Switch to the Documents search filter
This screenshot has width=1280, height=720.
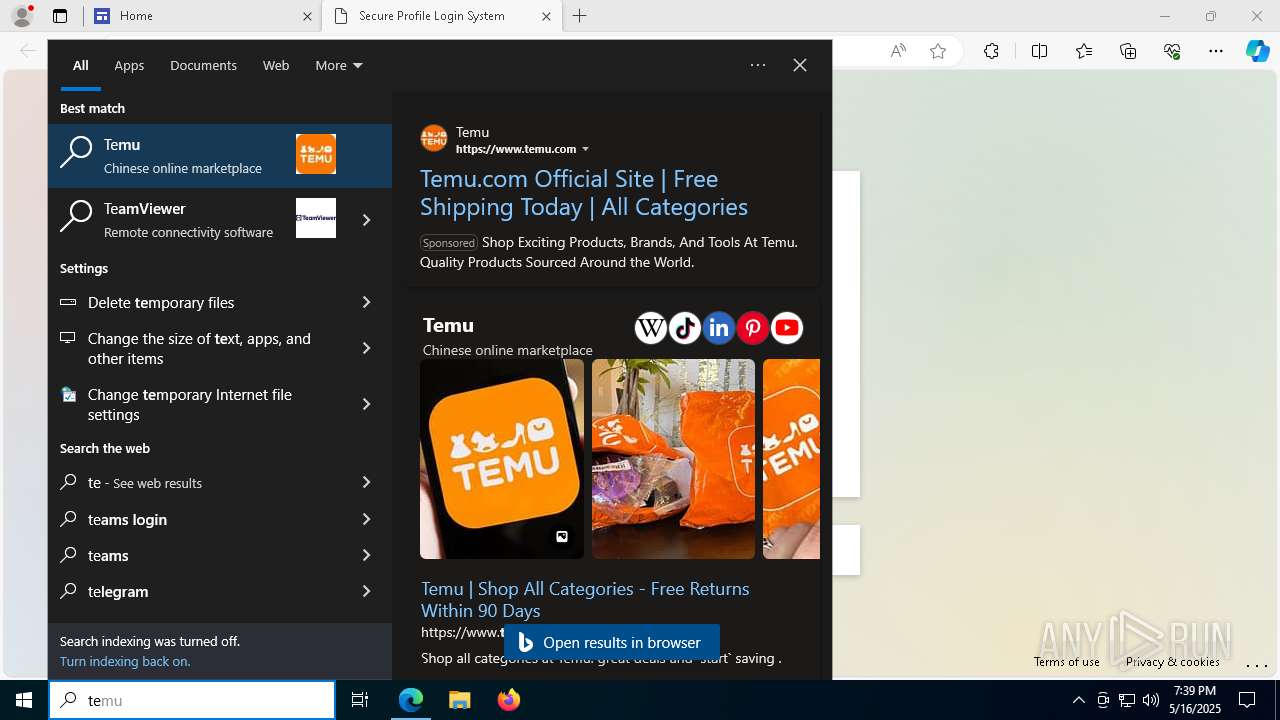[203, 65]
